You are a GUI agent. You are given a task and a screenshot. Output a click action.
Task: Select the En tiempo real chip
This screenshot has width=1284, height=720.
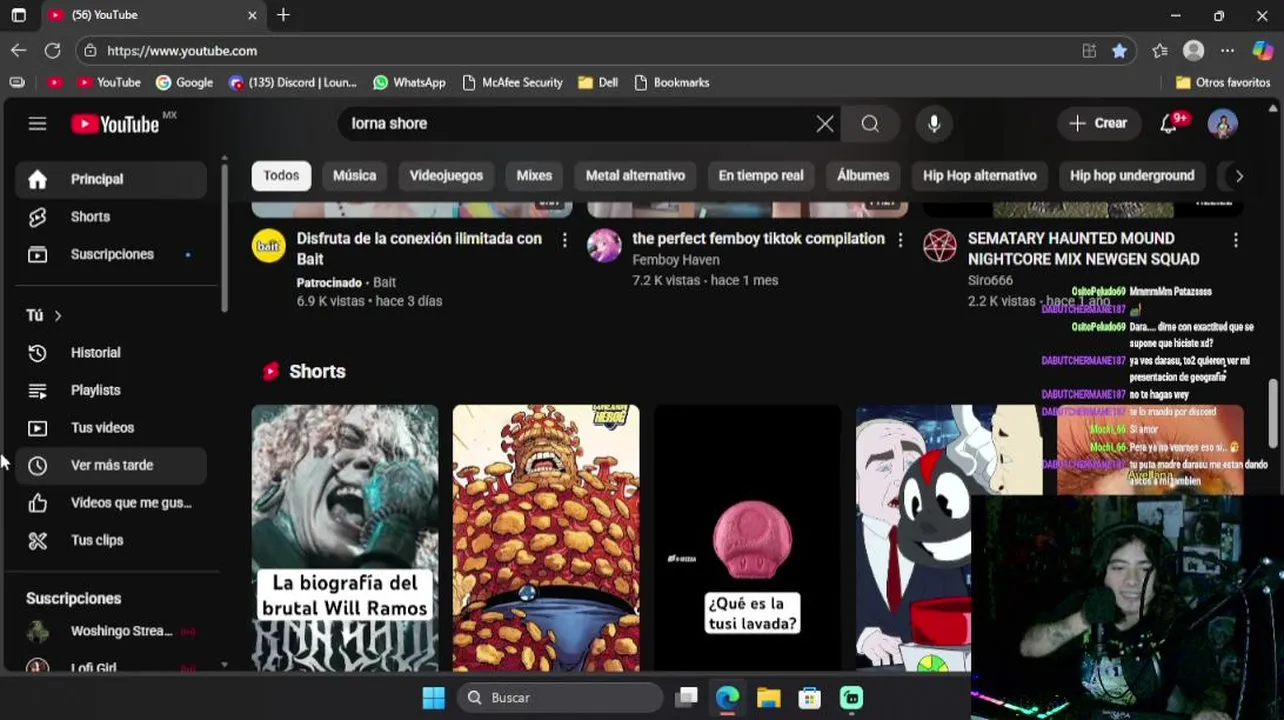click(x=761, y=175)
